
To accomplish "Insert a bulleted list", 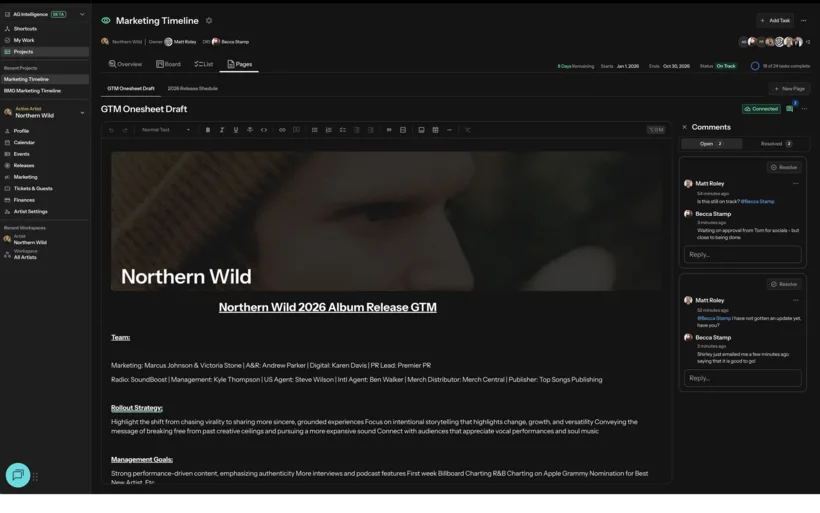I will [x=315, y=130].
